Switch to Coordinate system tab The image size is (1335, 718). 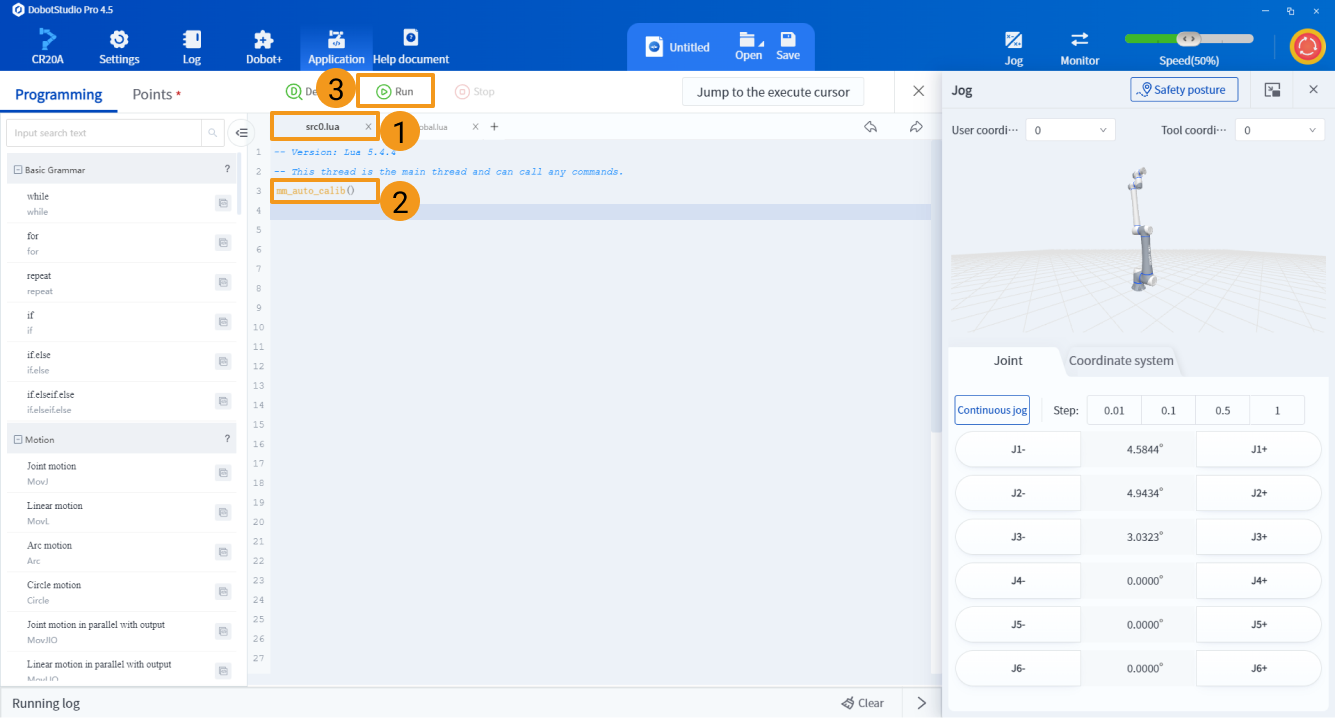pyautogui.click(x=1121, y=361)
